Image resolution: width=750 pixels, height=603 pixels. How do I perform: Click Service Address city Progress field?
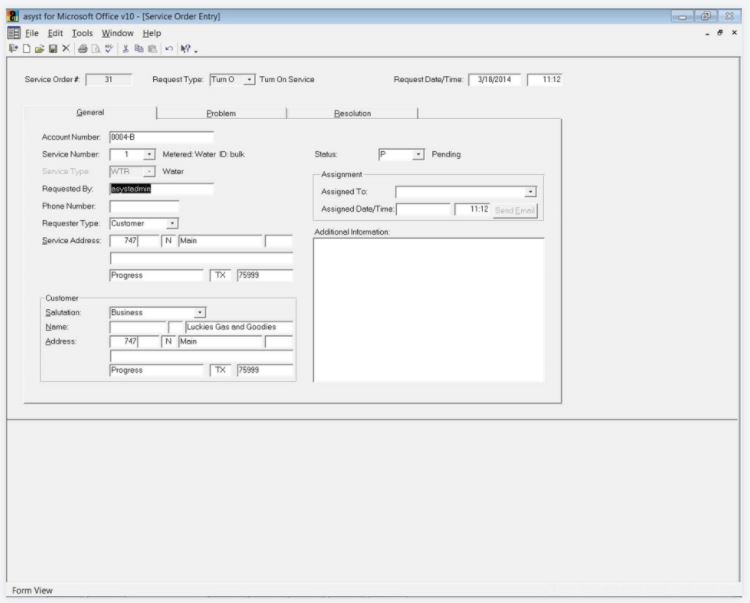156,275
